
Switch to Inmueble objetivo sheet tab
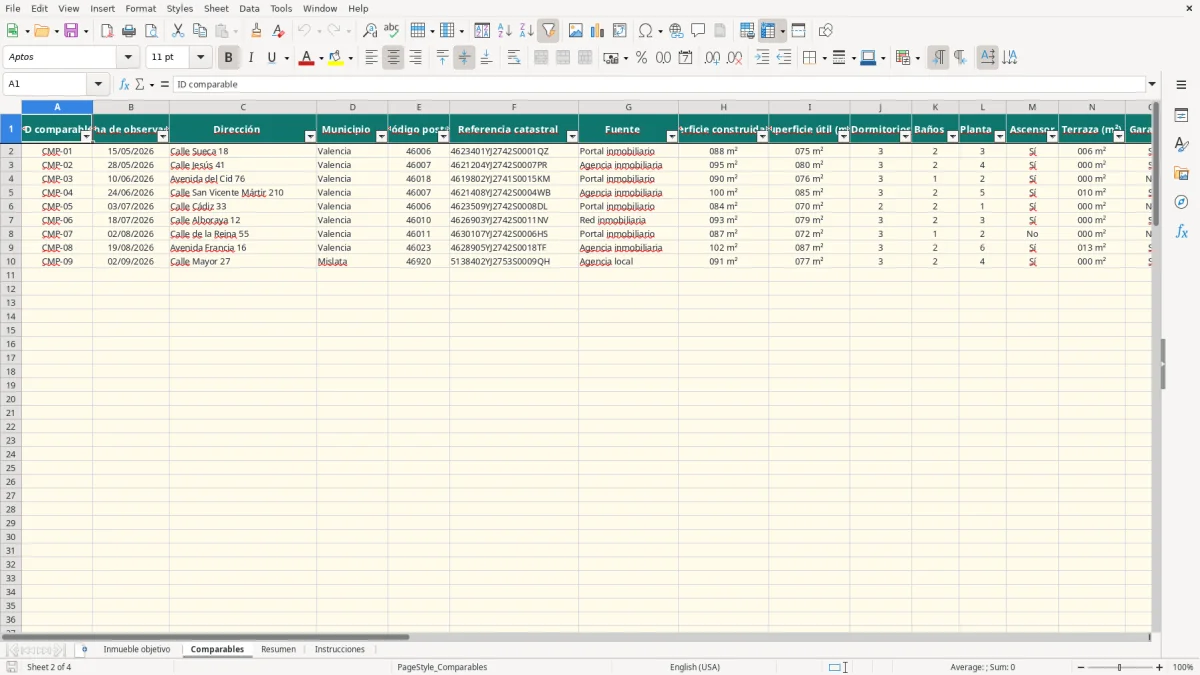click(137, 650)
